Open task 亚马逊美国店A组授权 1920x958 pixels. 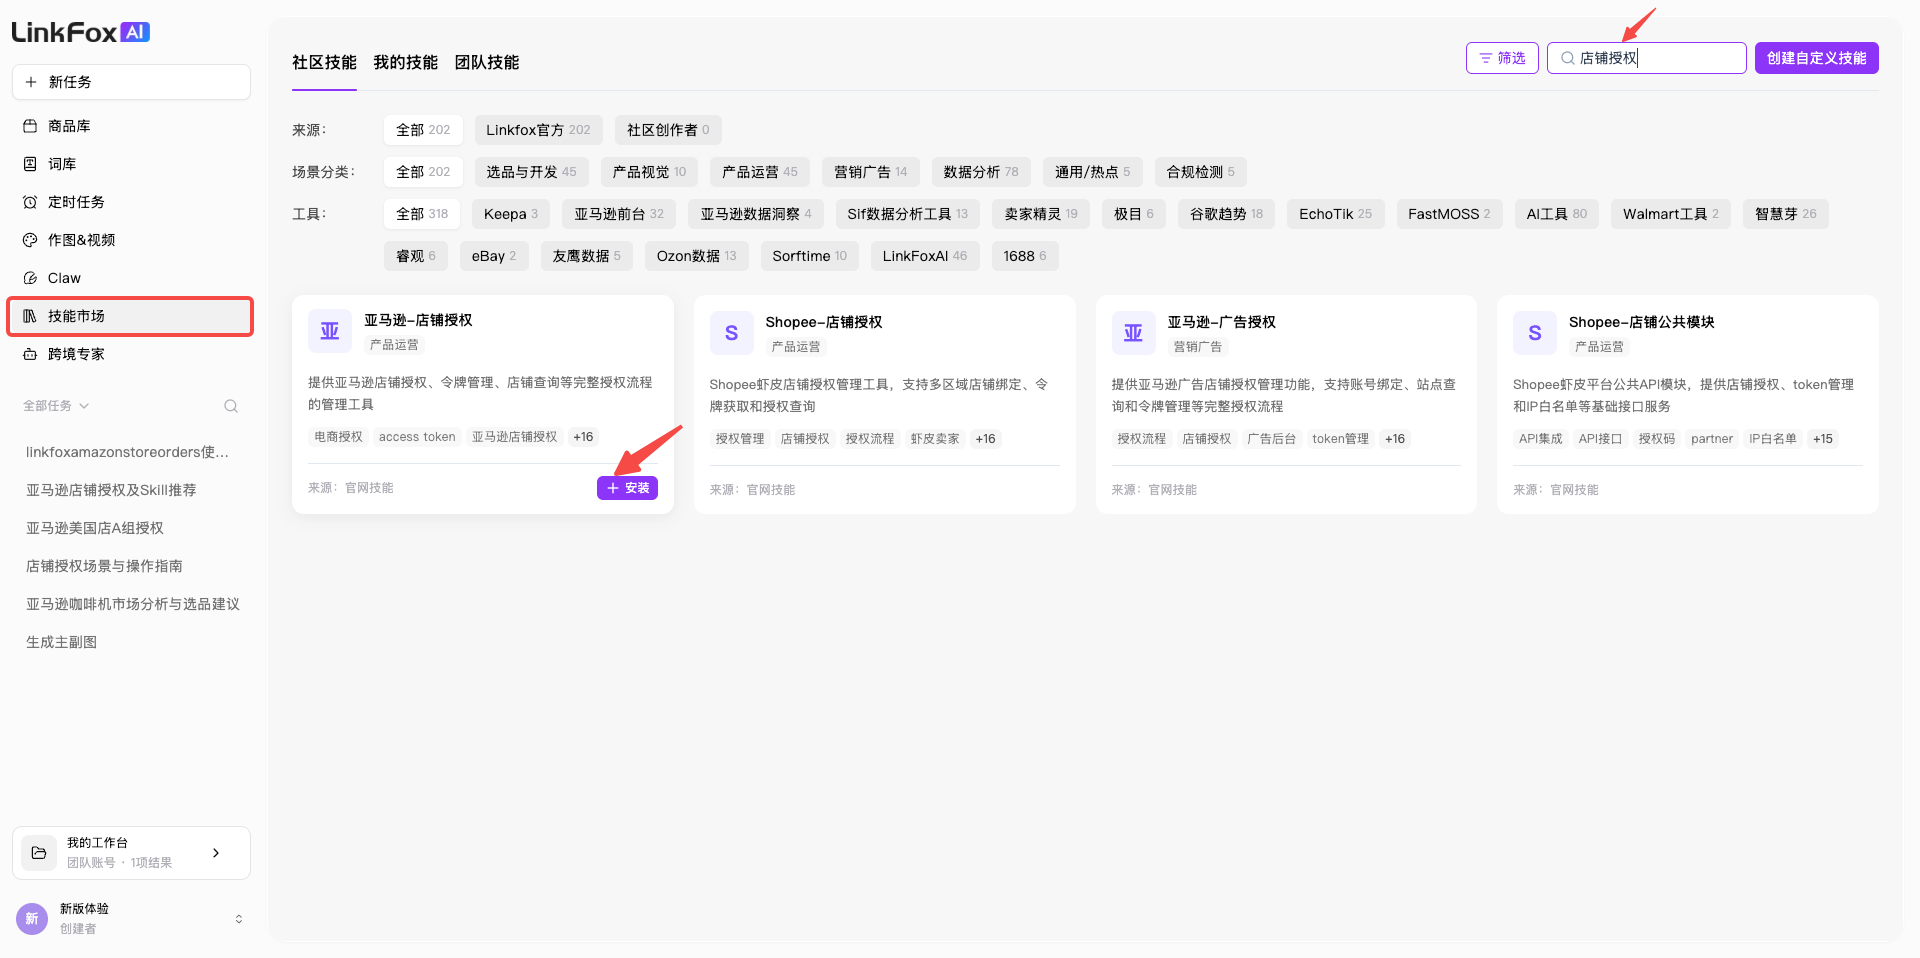pos(95,528)
